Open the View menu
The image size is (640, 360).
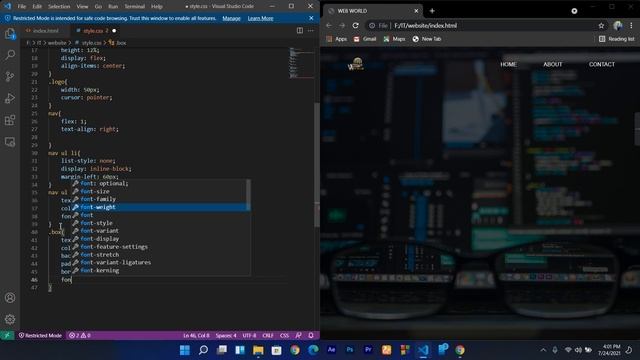pos(82,6)
